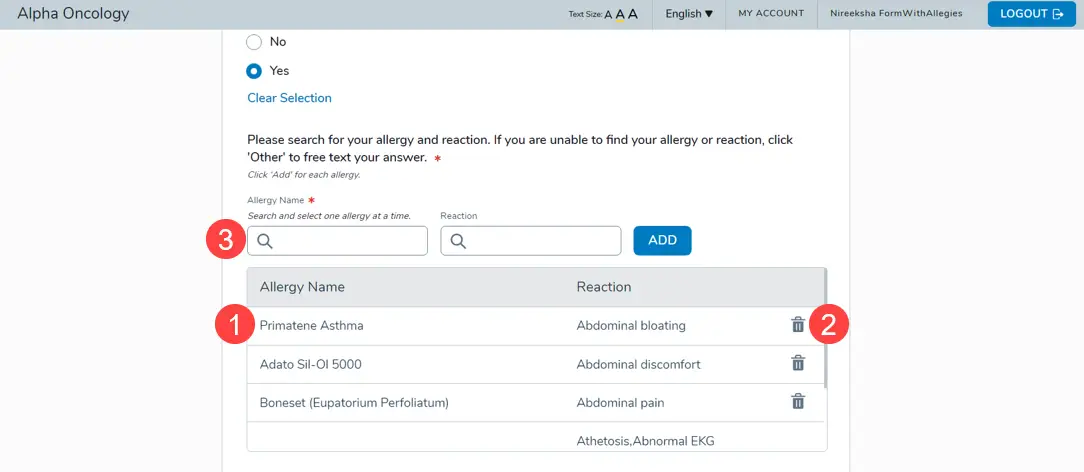Click the Clear Selection link
Image resolution: width=1084 pixels, height=472 pixels.
289,98
